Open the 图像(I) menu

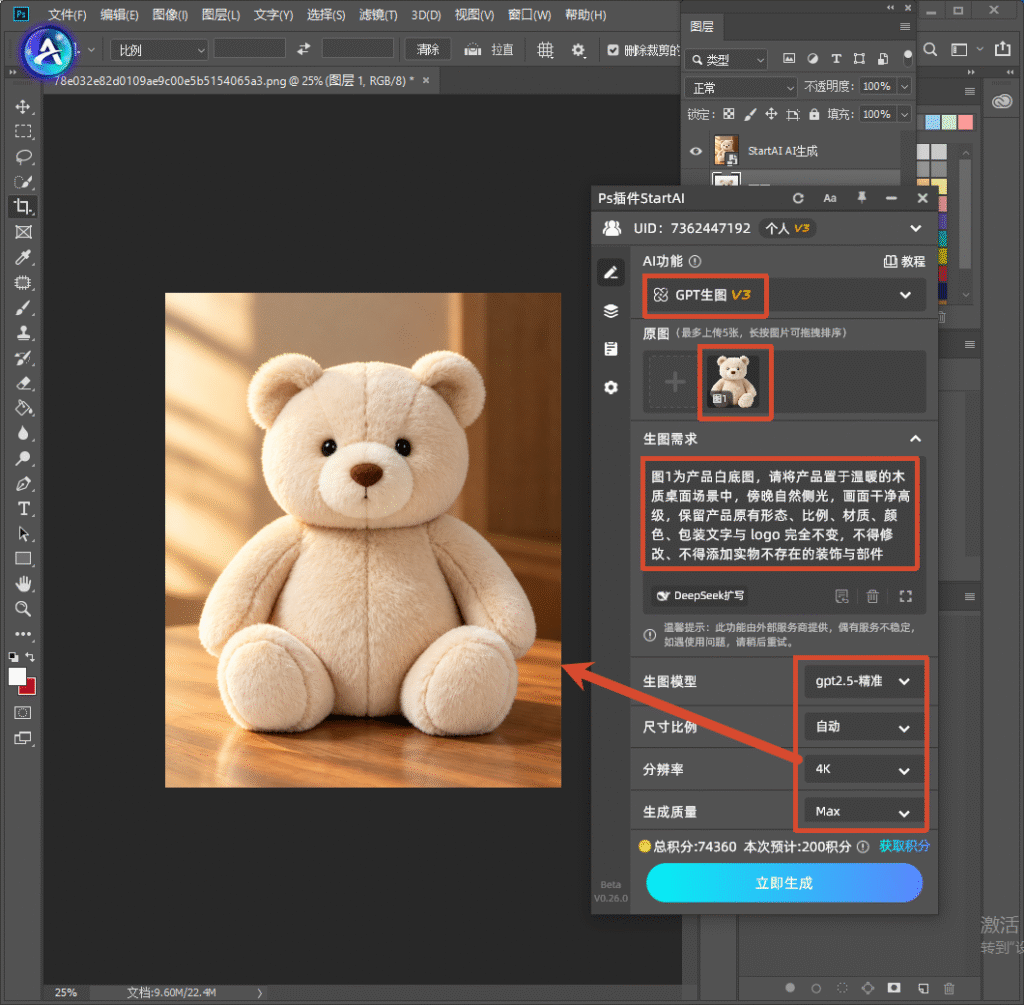point(170,14)
